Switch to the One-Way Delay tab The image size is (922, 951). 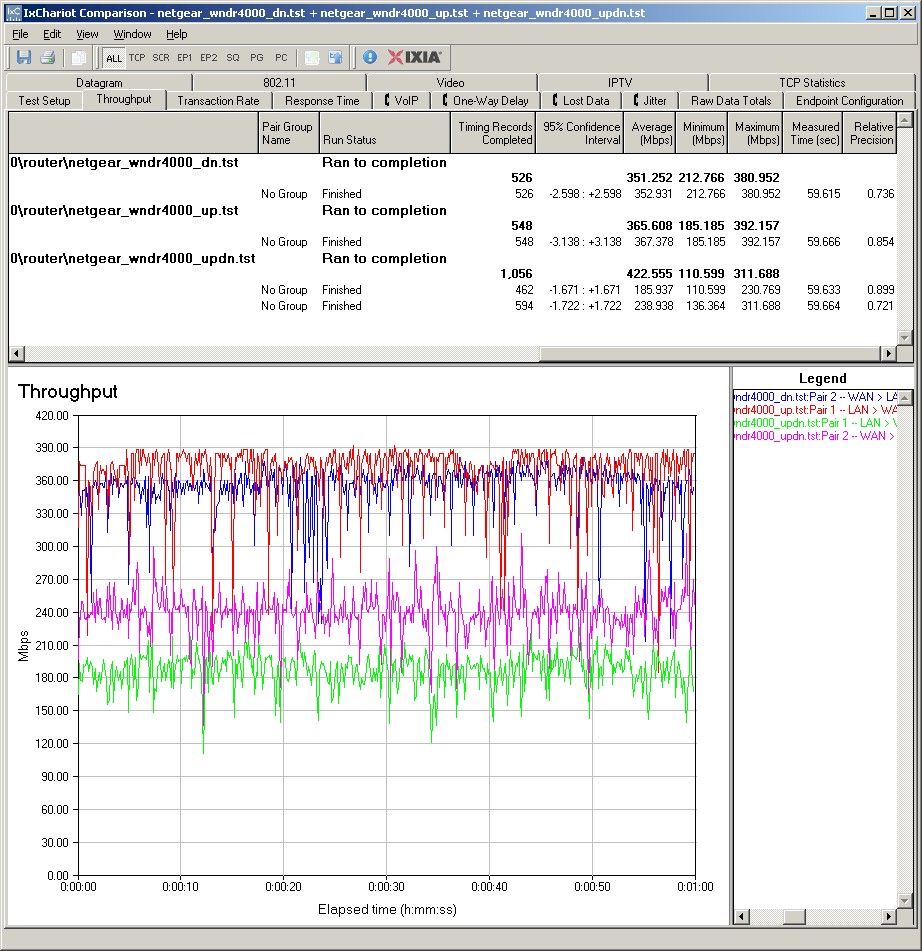[x=485, y=101]
